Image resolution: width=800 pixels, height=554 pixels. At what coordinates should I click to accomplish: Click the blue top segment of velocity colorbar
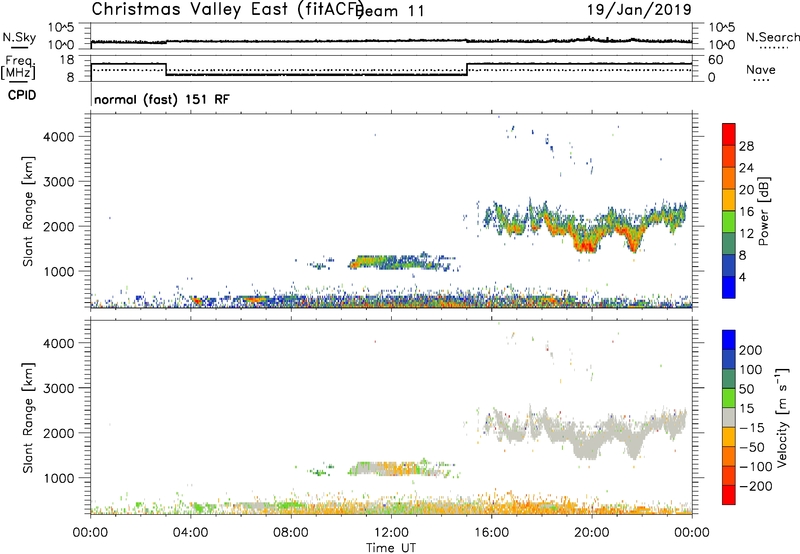pyautogui.click(x=729, y=340)
